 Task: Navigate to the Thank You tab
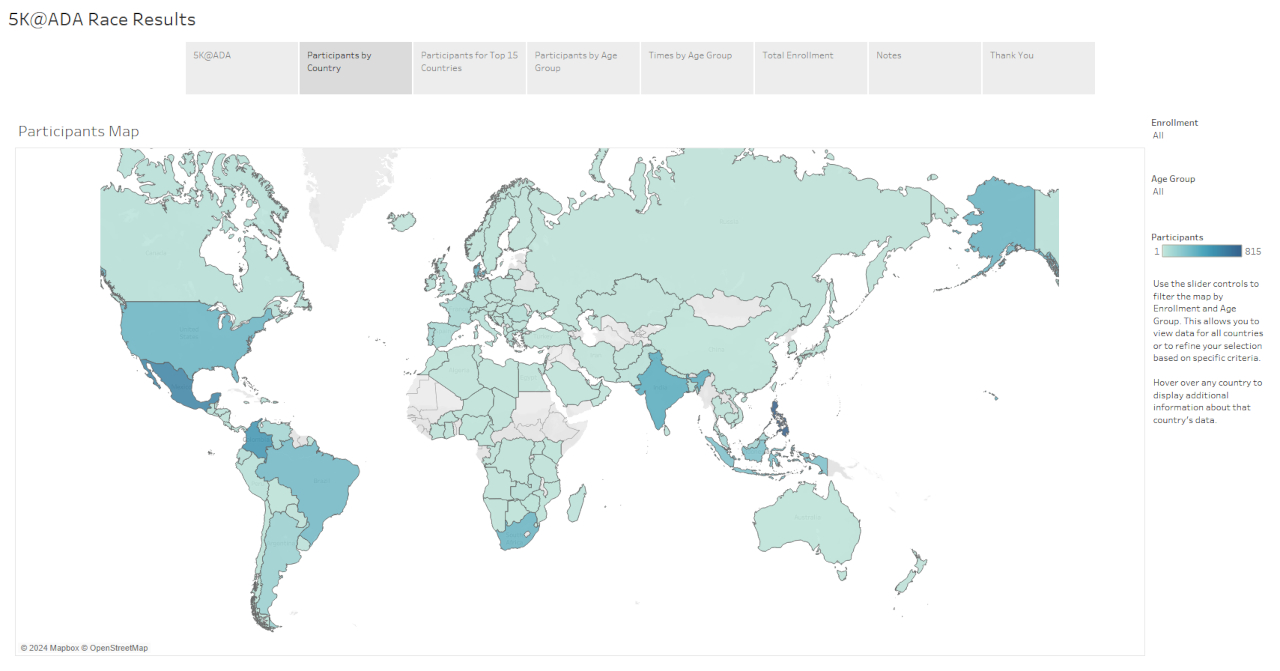(x=1038, y=68)
